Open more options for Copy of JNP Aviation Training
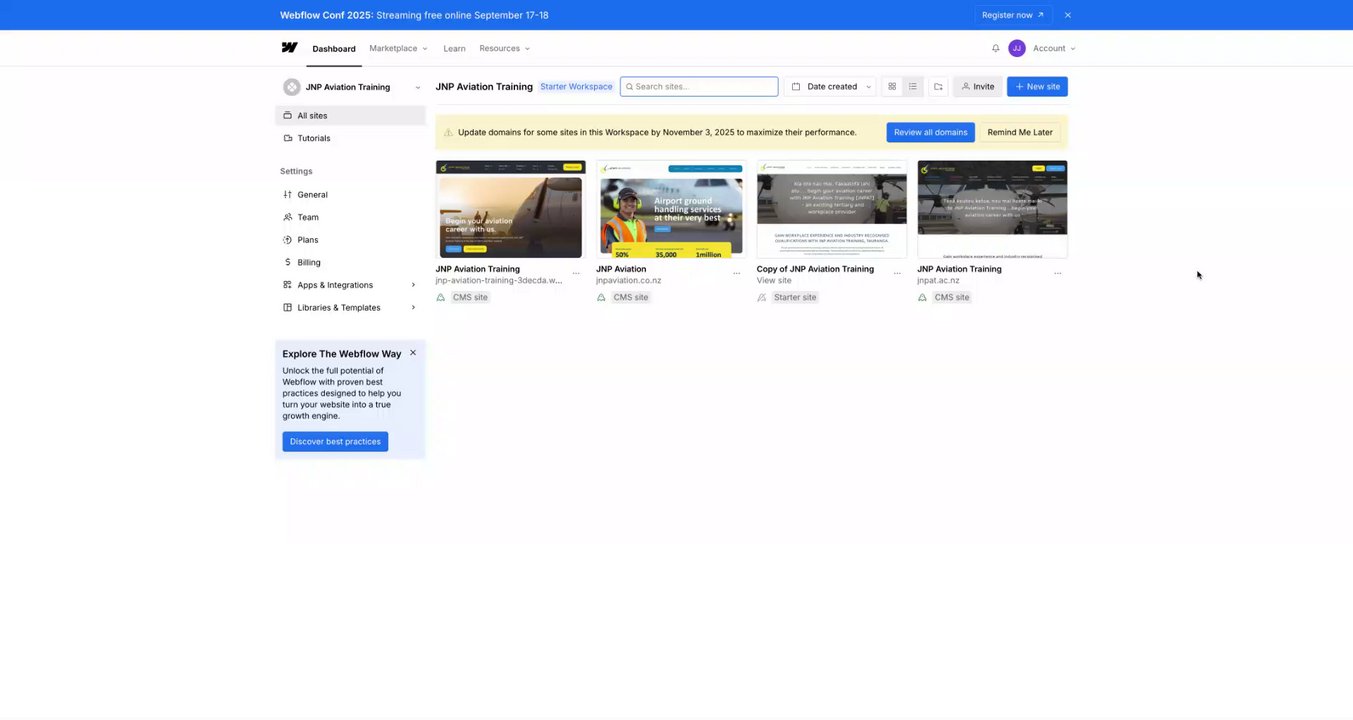 (x=897, y=273)
